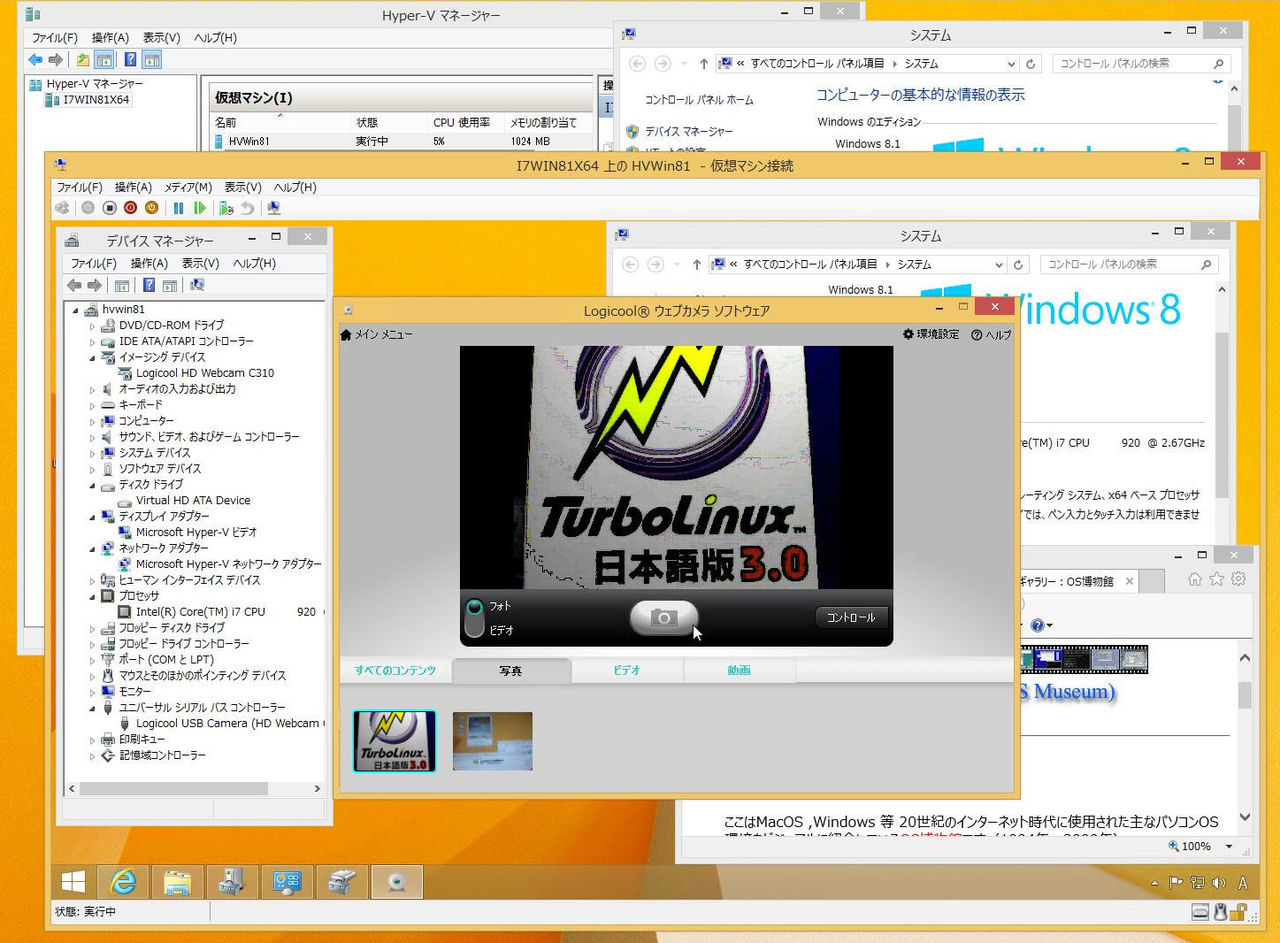1280x943 pixels.
Task: Click the orange Save state VM toolbar icon
Action: 151,208
